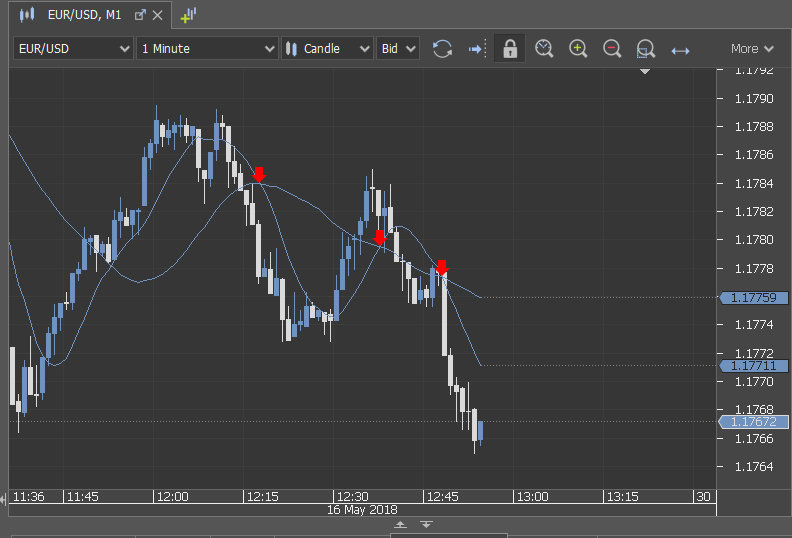Open the Bid price type dropdown
Image resolution: width=792 pixels, height=538 pixels.
pos(398,48)
